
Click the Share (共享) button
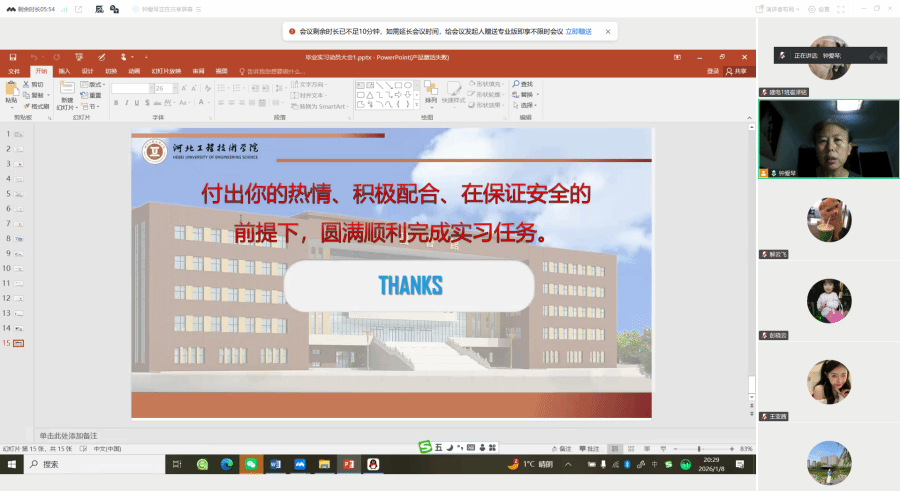[737, 71]
